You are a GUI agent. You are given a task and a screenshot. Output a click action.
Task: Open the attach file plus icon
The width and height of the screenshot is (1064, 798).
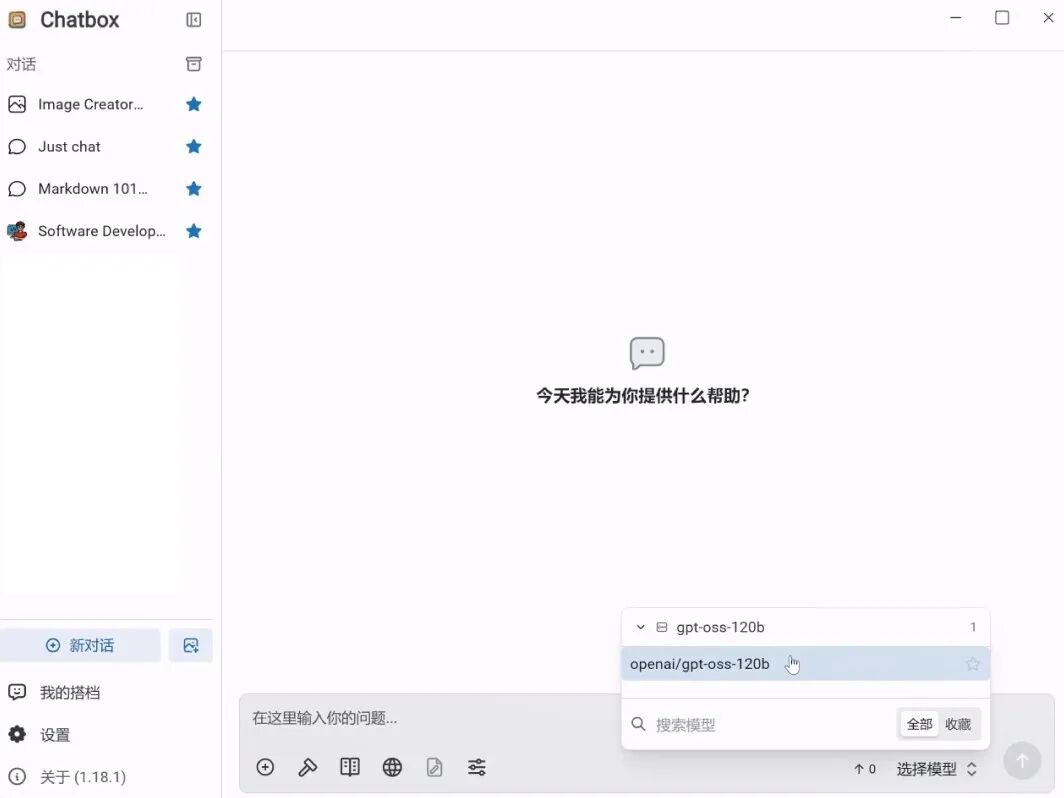pyautogui.click(x=265, y=767)
